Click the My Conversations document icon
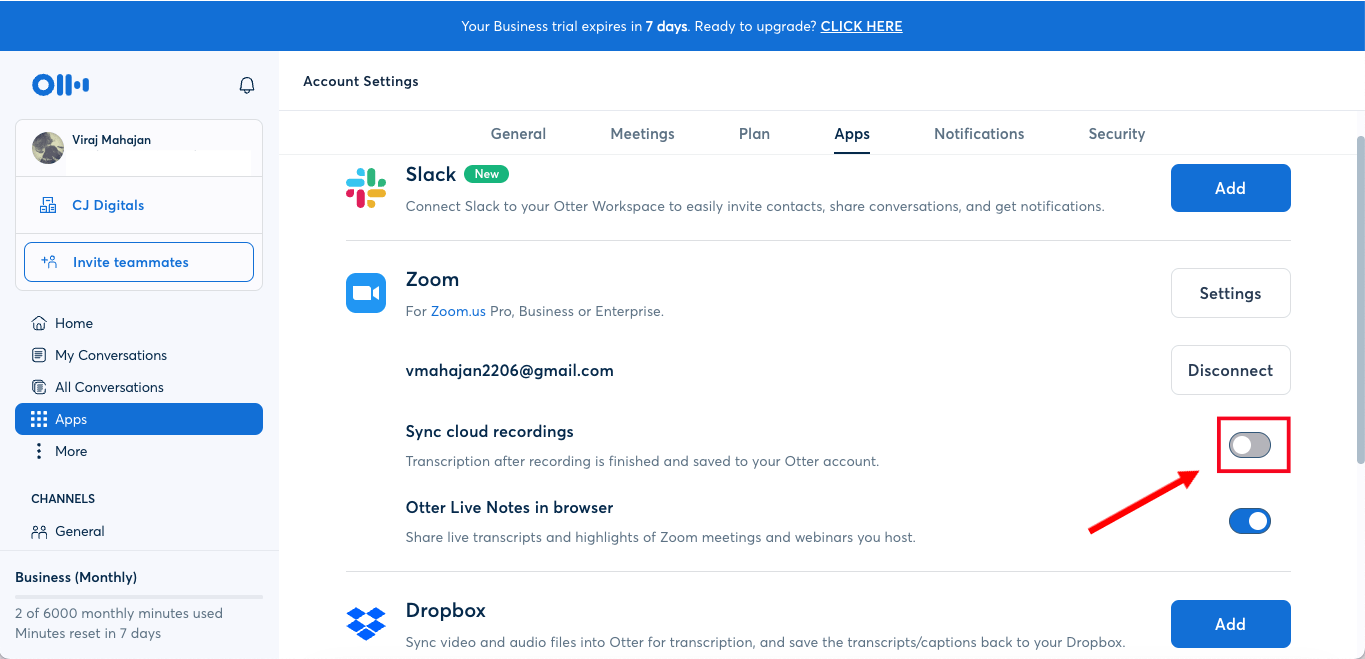The width and height of the screenshot is (1365, 659). [x=39, y=355]
